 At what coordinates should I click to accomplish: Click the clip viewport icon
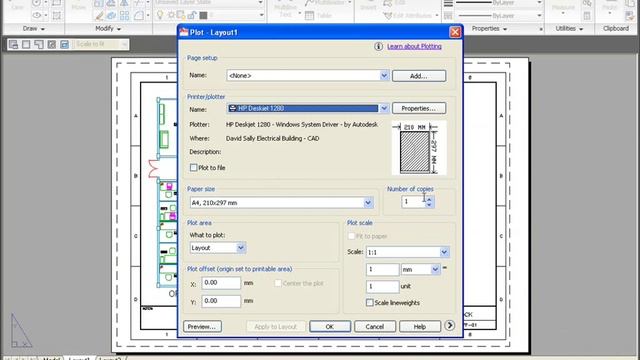(x=51, y=44)
